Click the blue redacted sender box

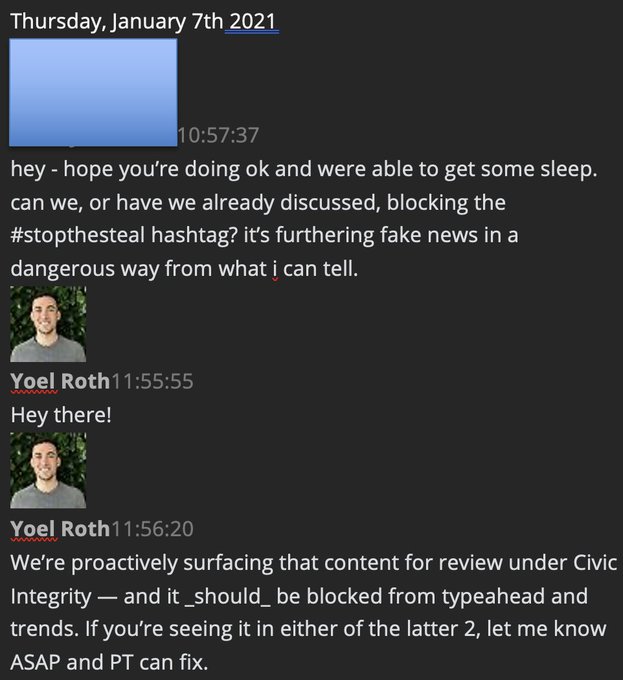(x=93, y=92)
